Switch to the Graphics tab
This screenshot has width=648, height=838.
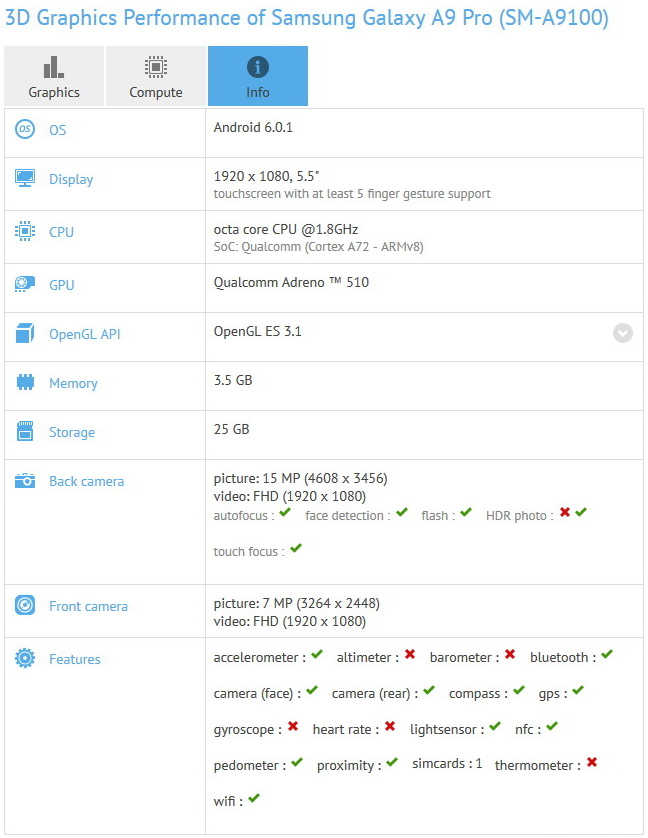click(x=54, y=76)
